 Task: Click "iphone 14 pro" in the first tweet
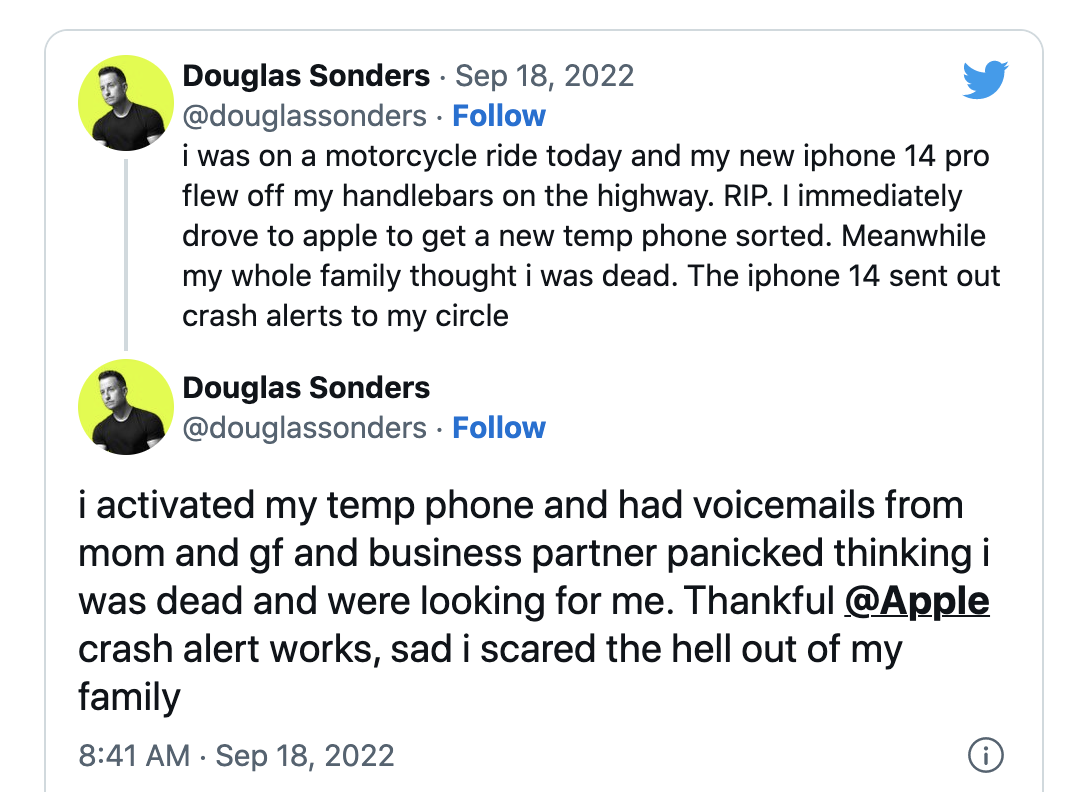point(896,156)
